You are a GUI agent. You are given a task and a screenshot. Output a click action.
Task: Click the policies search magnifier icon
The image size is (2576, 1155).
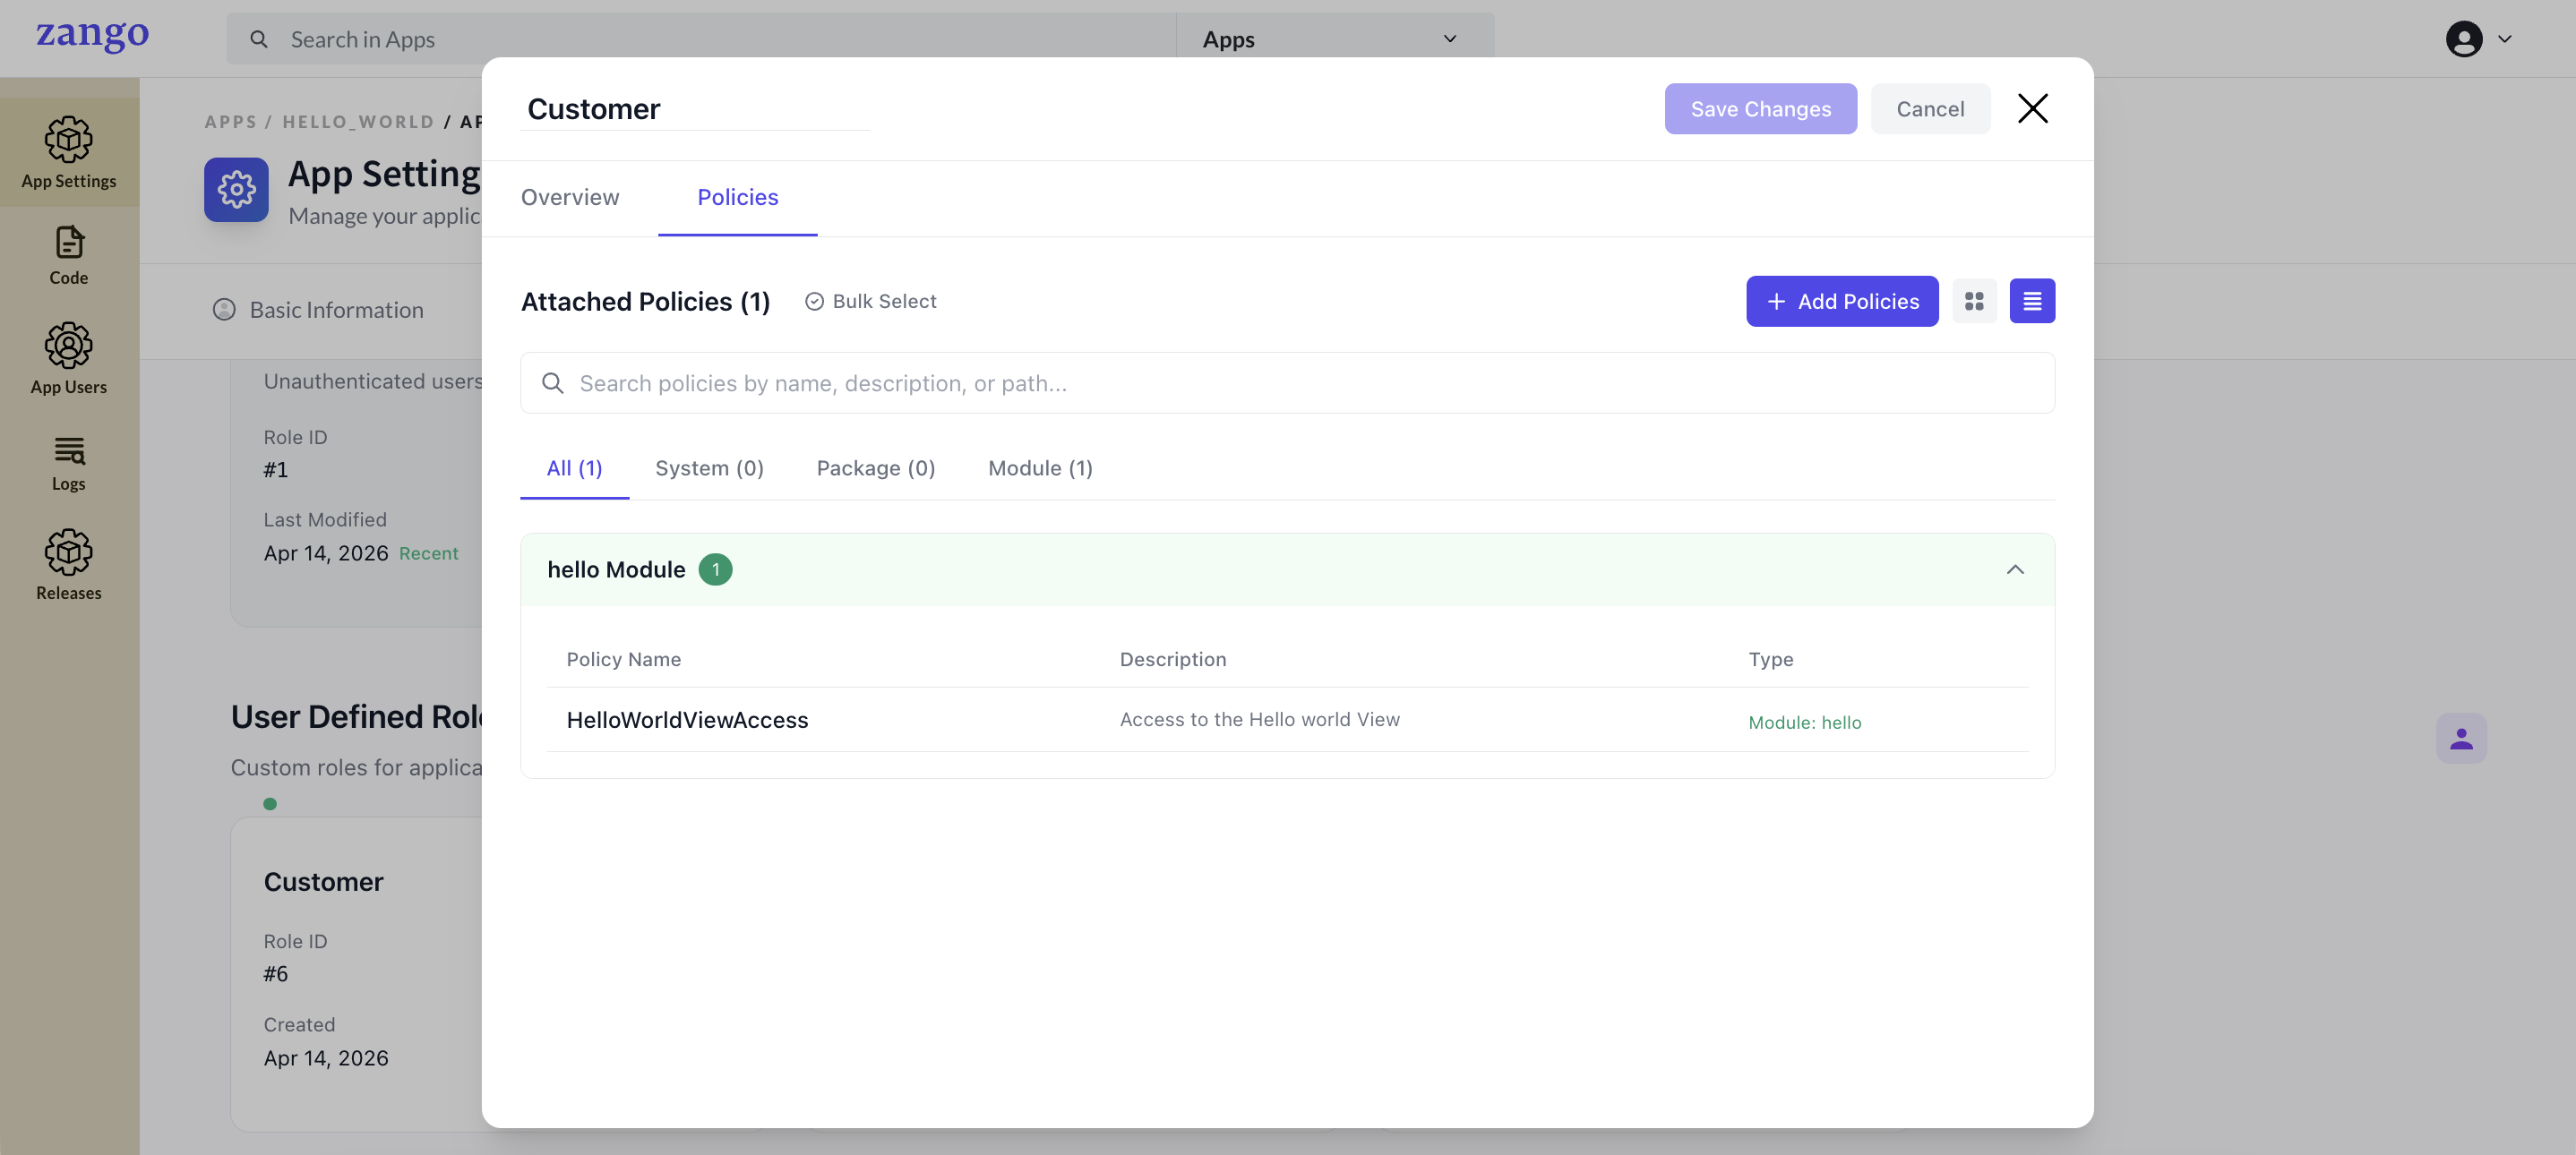pyautogui.click(x=553, y=383)
